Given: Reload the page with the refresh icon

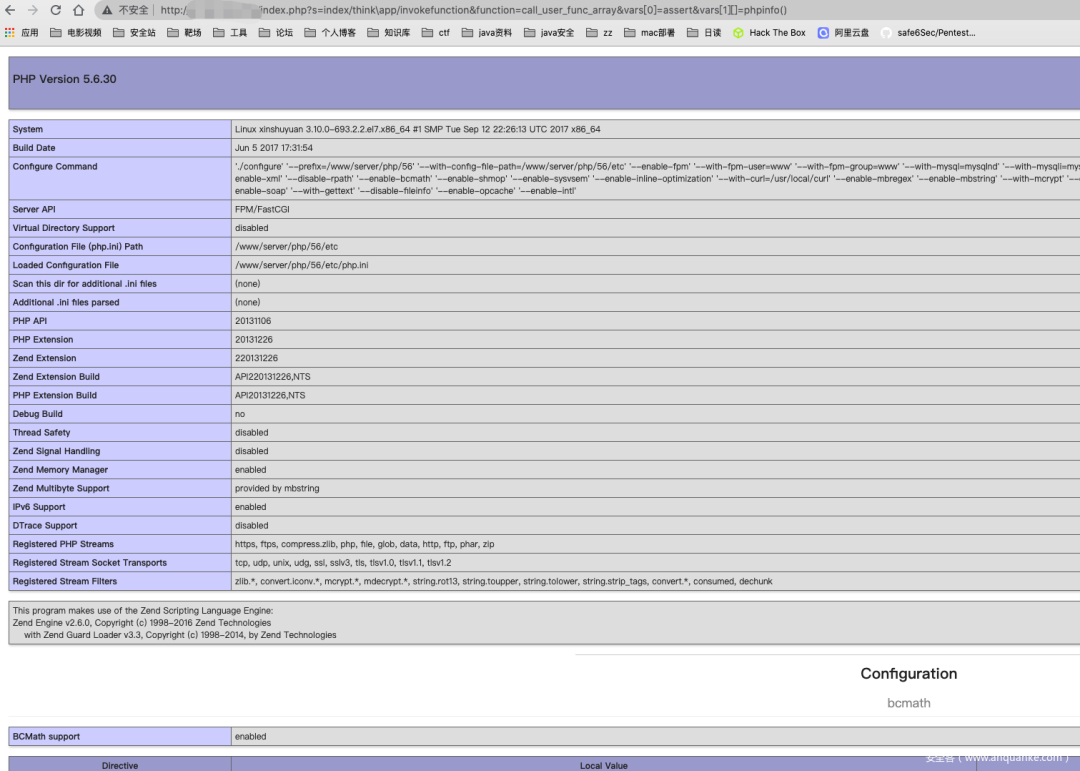Looking at the screenshot, I should pos(56,10).
